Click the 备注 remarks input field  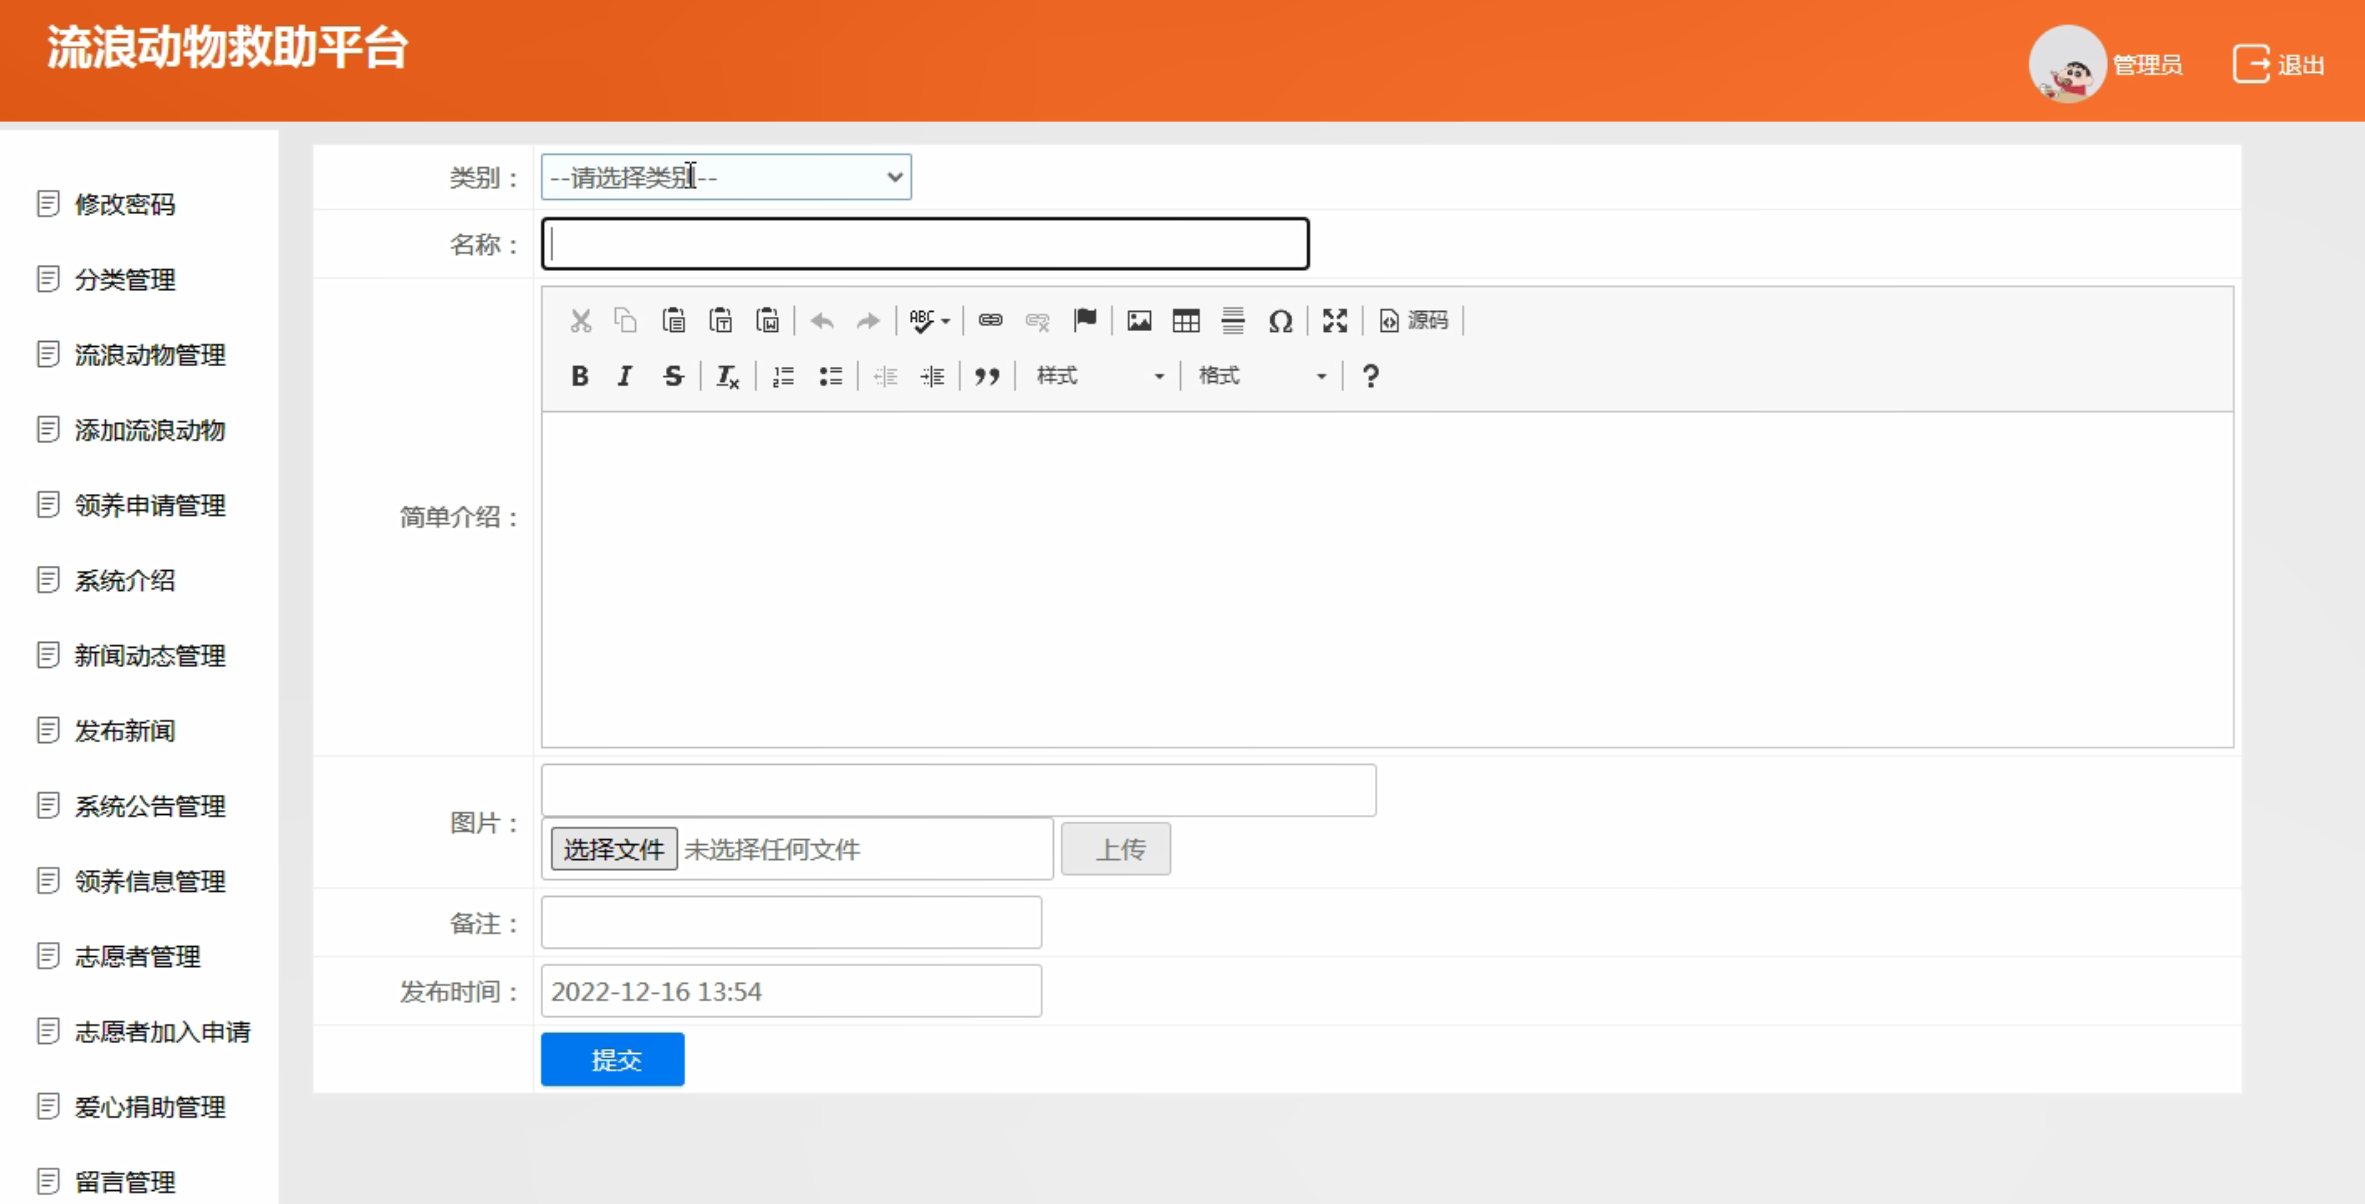click(x=791, y=922)
